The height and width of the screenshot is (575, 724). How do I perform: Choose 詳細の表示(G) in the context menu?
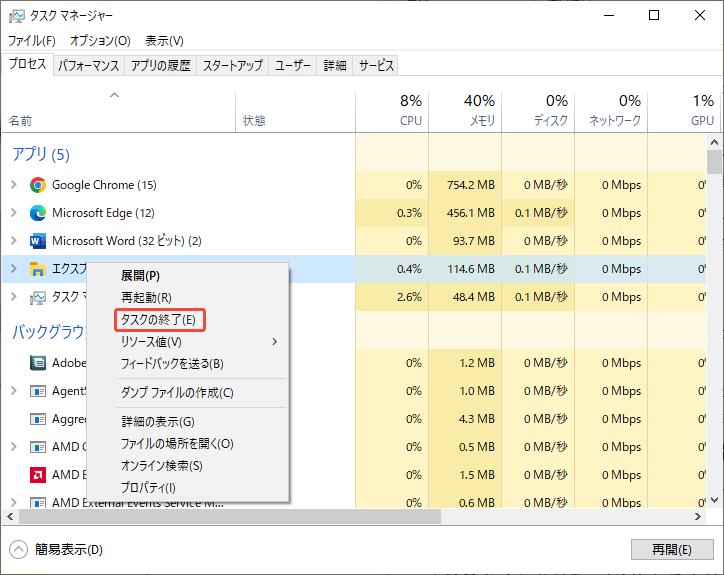point(187,422)
